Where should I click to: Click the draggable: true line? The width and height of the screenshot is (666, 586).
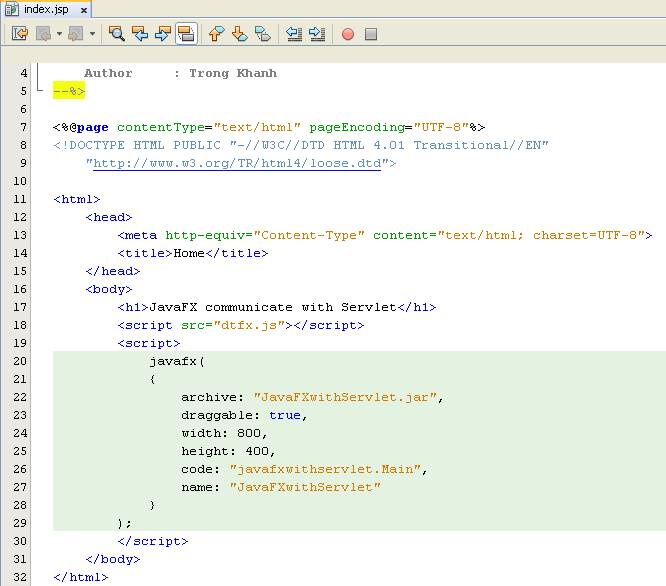(x=245, y=415)
